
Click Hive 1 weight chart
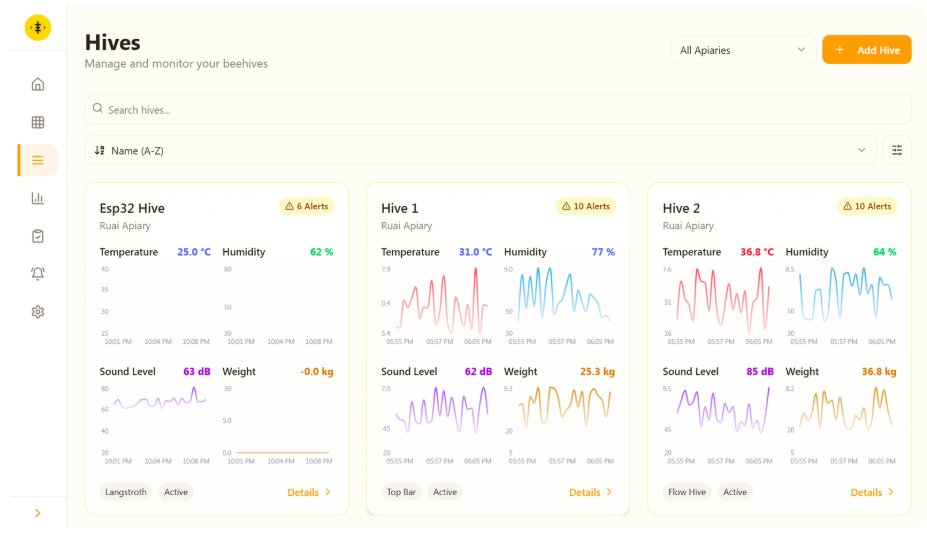(559, 424)
